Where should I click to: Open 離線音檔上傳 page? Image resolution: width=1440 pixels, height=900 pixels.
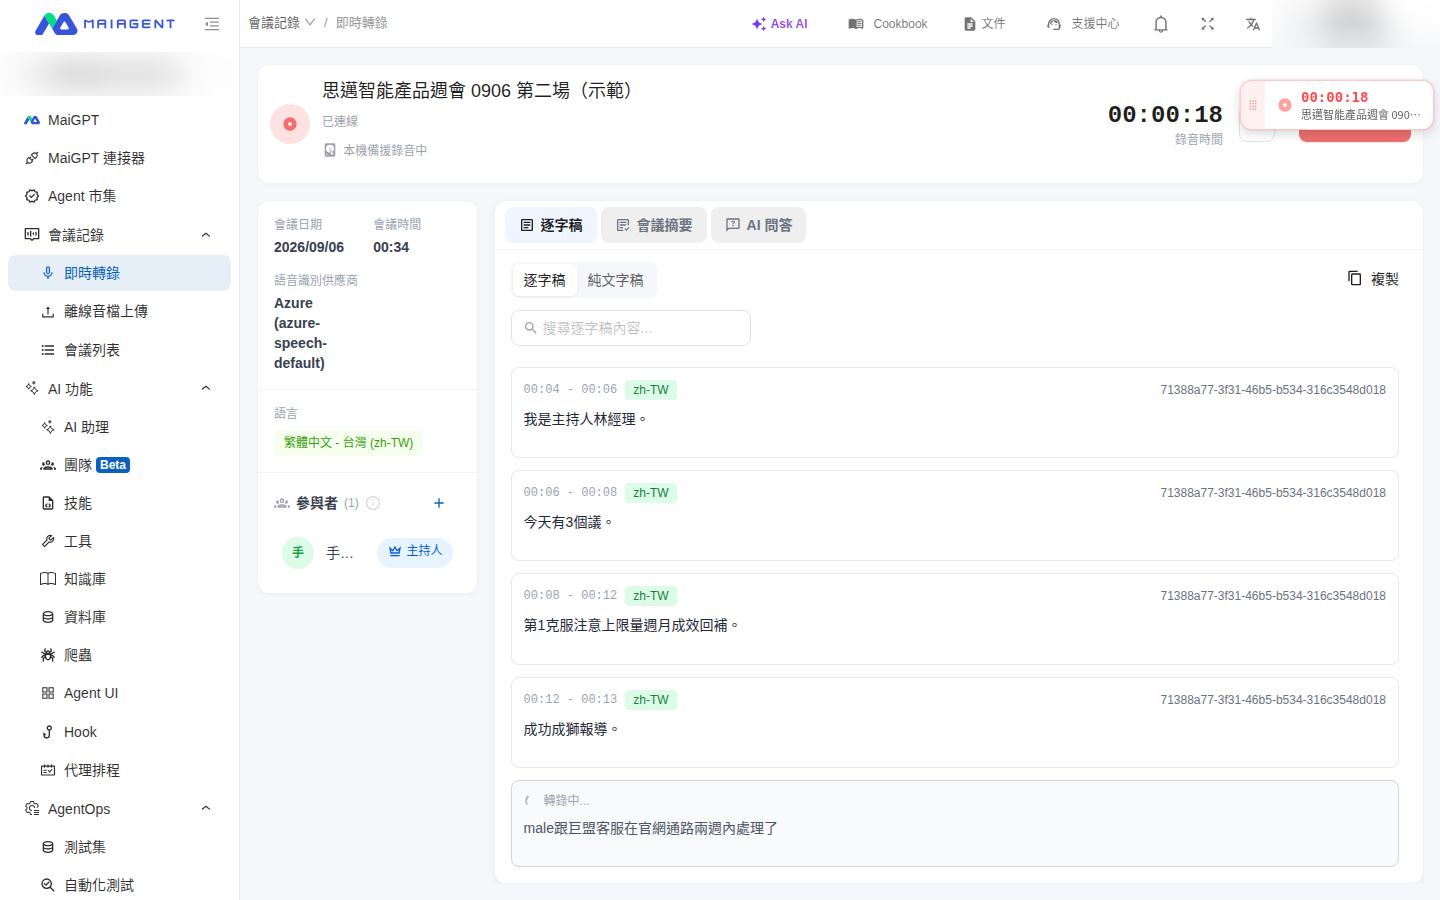120,311
